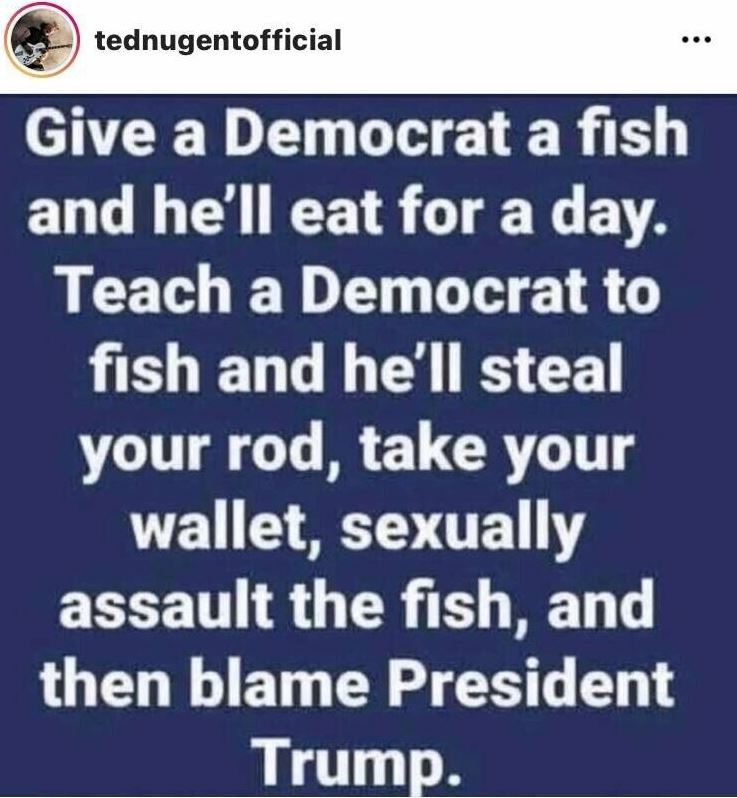737x798 pixels.
Task: Open the tednugentofficial profile avatar
Action: click(x=41, y=39)
